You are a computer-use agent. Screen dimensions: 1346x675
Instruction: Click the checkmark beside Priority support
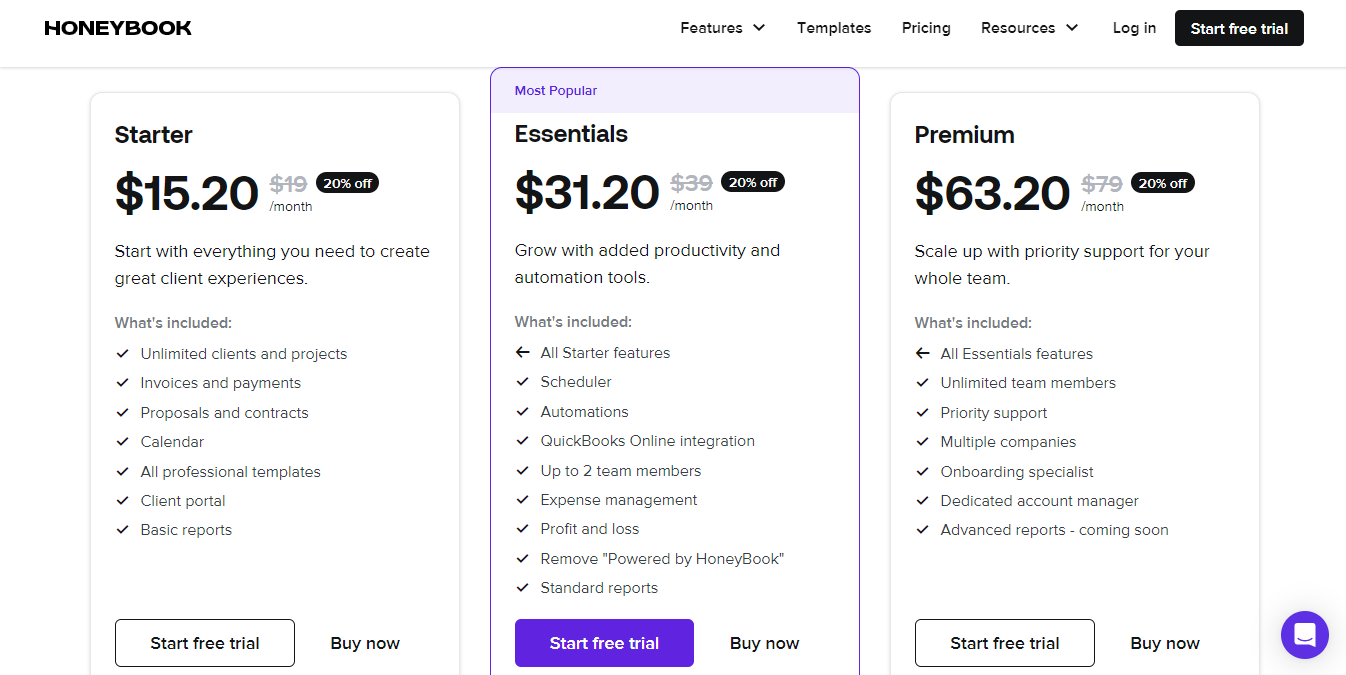(922, 413)
